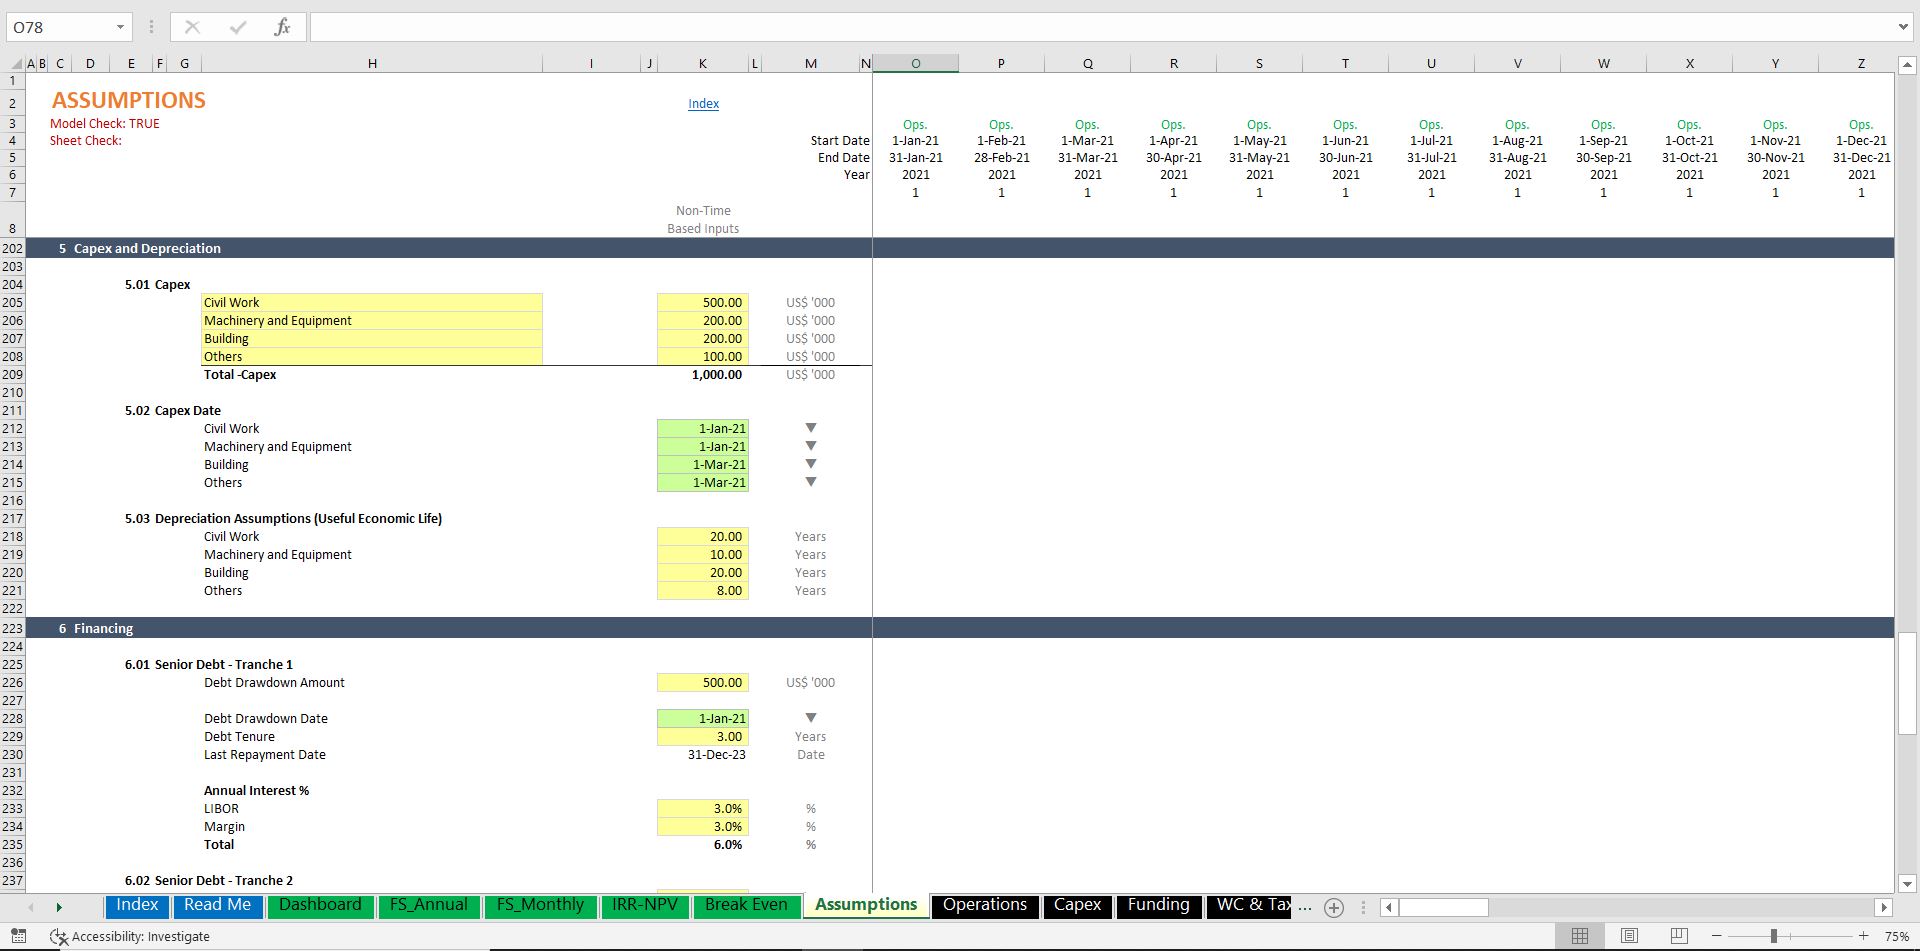Switch to the Read Me sheet tab
1920x951 pixels.
217,905
